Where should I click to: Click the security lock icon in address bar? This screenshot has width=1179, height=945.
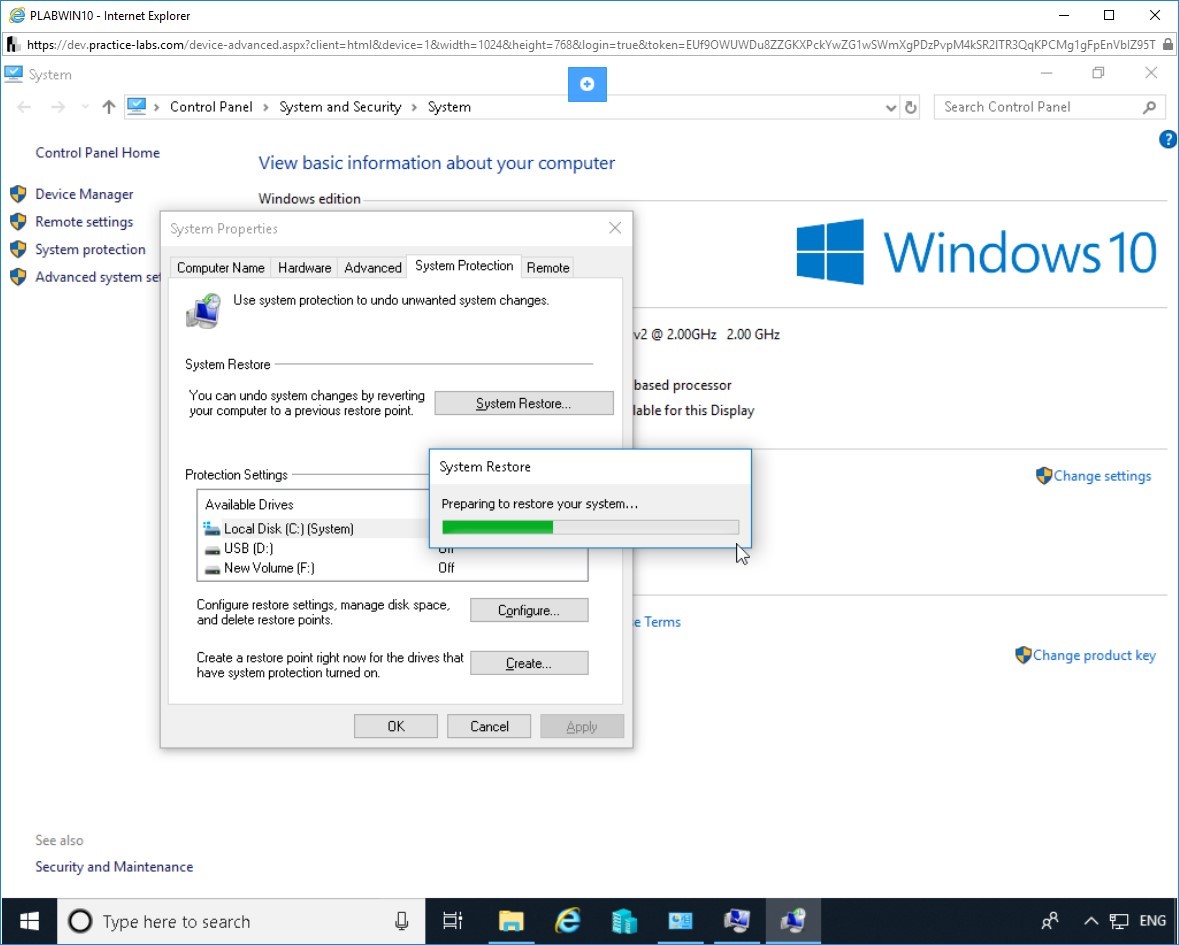pyautogui.click(x=1168, y=44)
